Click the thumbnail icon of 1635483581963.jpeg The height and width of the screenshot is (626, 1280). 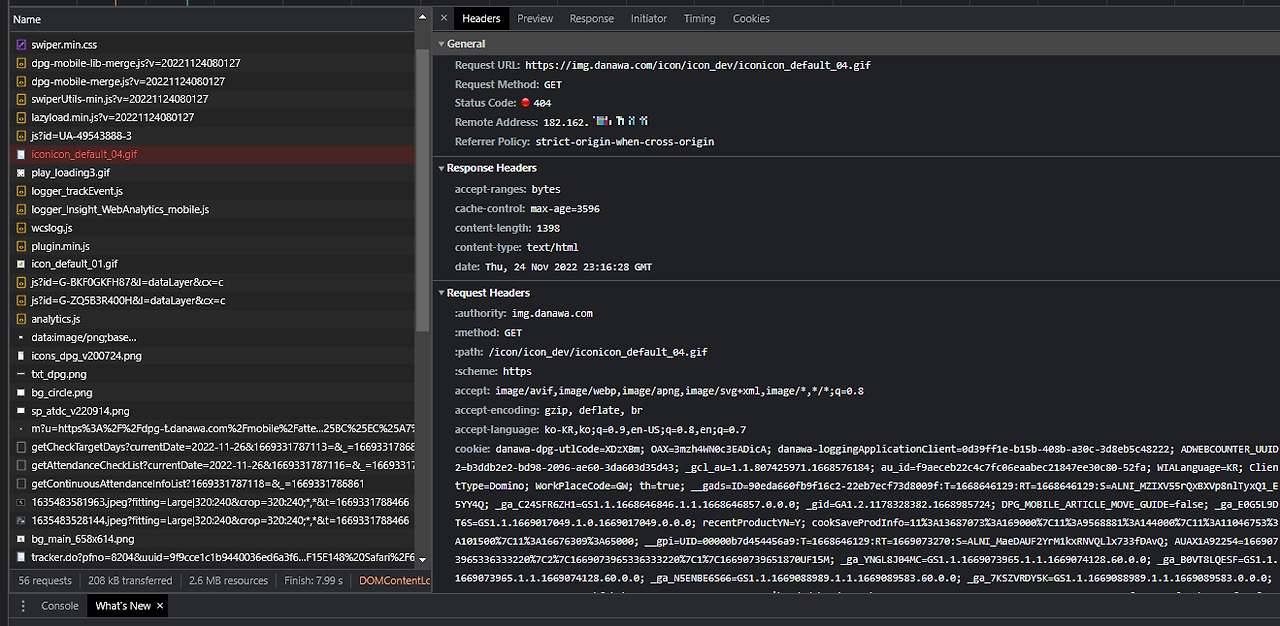click(x=21, y=502)
